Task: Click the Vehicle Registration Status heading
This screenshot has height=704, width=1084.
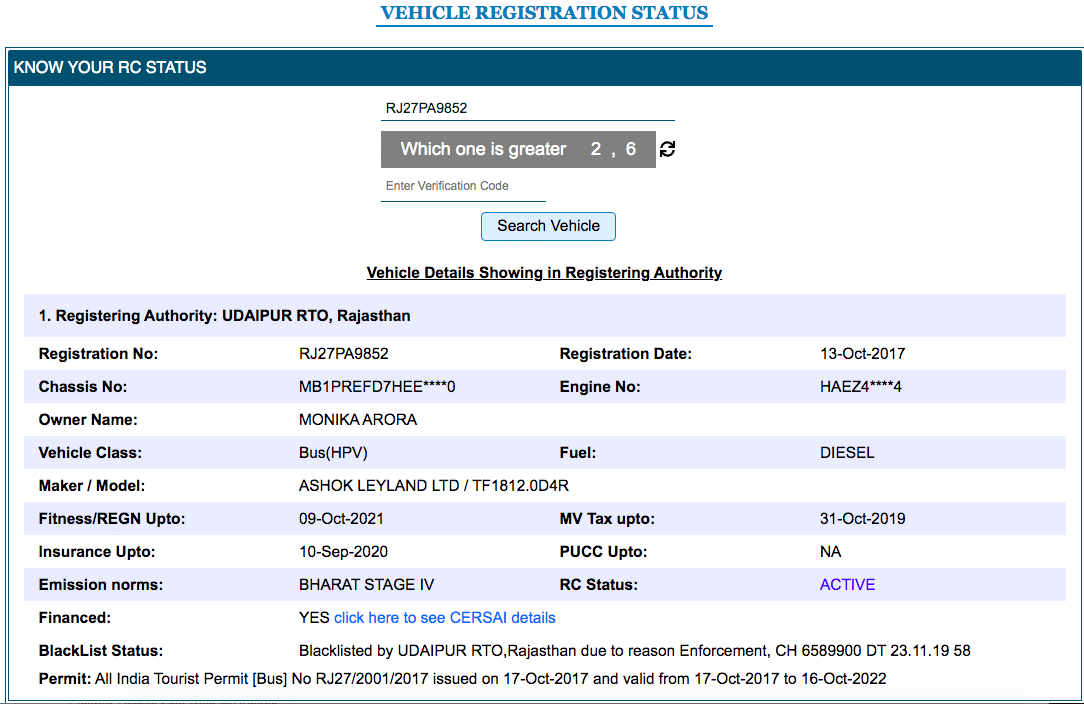Action: point(544,14)
